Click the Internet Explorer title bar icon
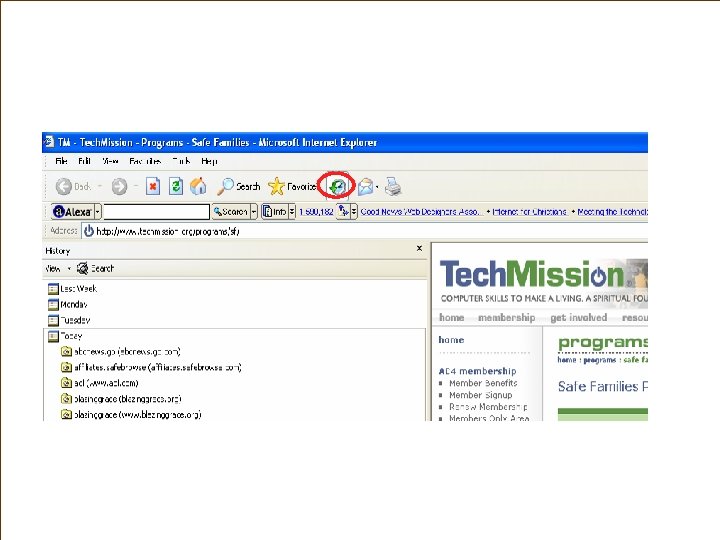Viewport: 720px width, 540px height. pos(49,142)
